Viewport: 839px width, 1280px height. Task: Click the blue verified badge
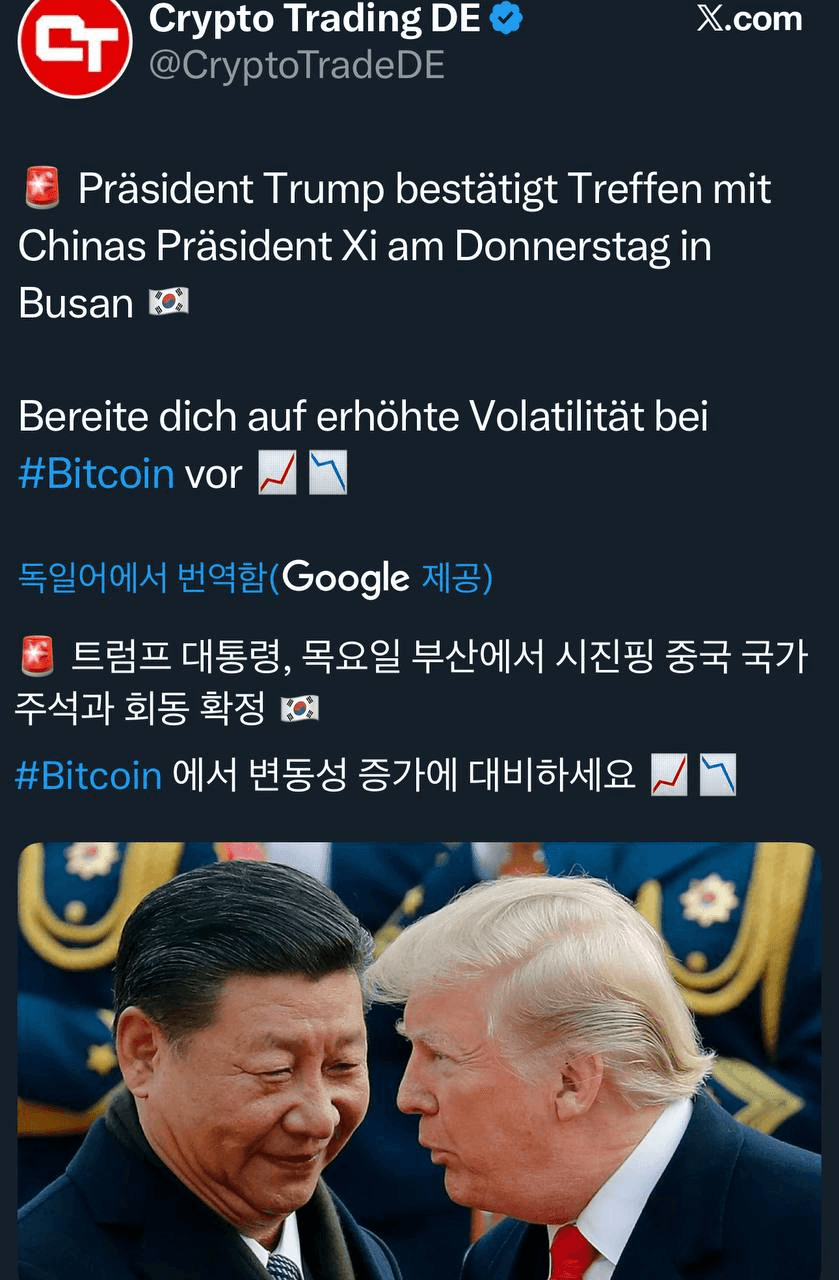tap(508, 18)
